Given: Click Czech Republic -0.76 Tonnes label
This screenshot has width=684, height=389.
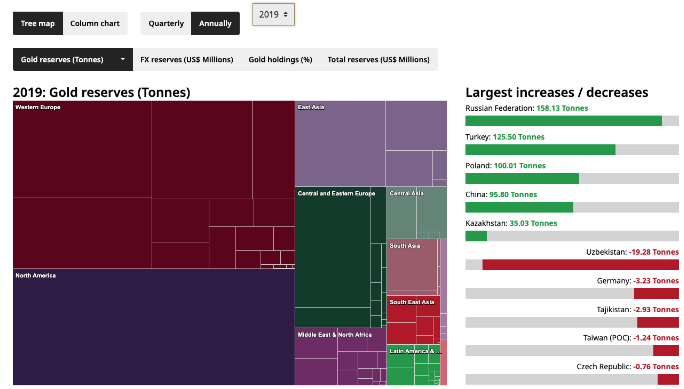Looking at the screenshot, I should pyautogui.click(x=628, y=367).
